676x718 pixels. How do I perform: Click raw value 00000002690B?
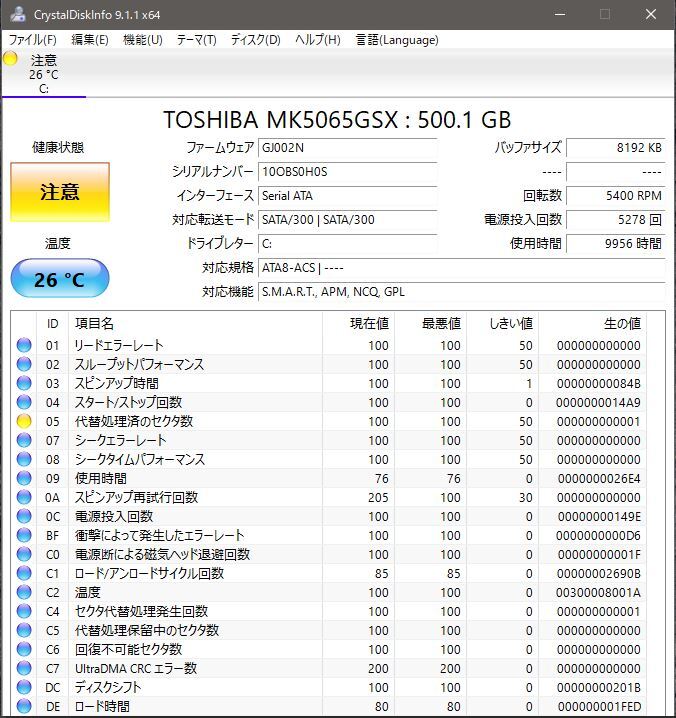point(599,573)
